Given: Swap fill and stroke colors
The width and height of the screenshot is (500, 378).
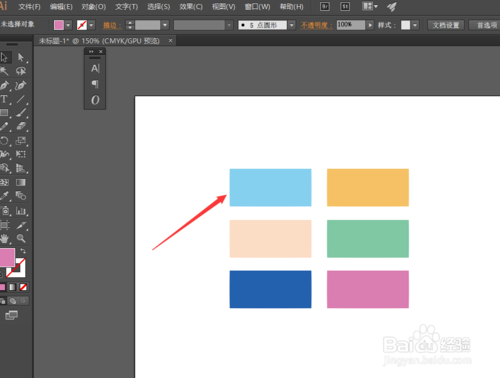Looking at the screenshot, I should [x=23, y=251].
